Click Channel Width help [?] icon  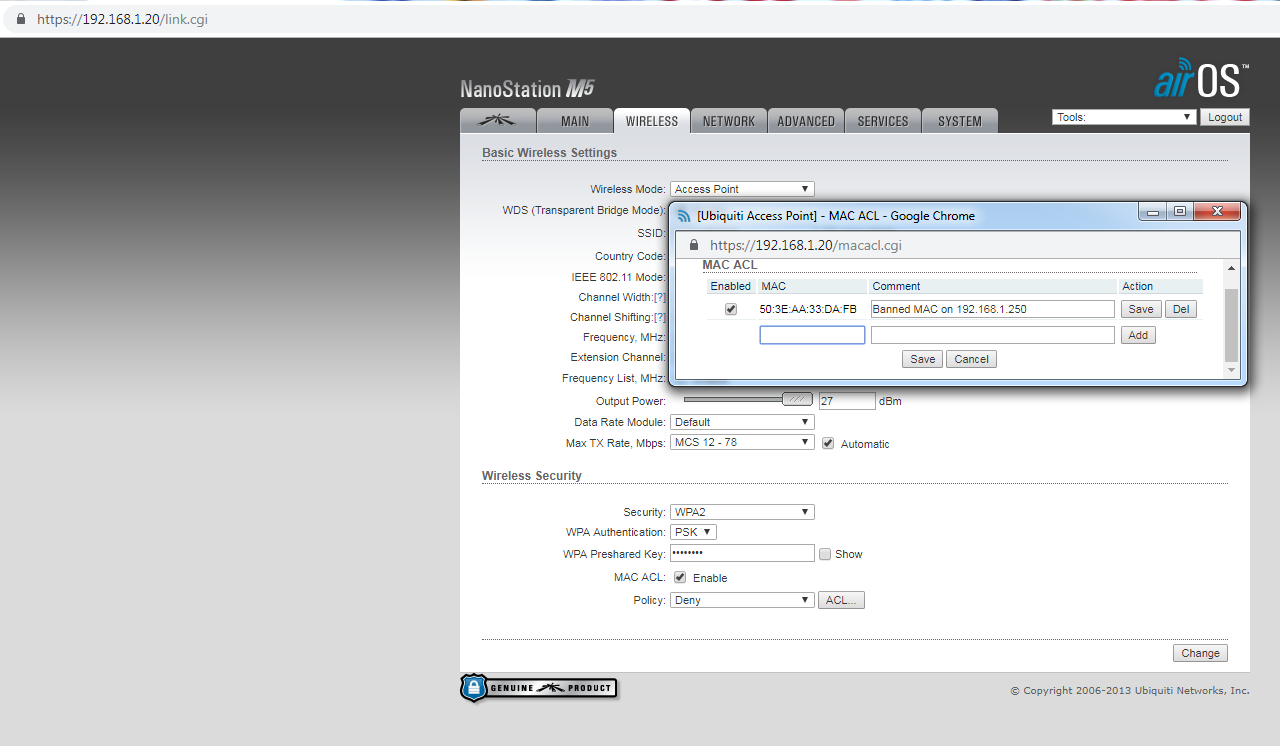[660, 297]
